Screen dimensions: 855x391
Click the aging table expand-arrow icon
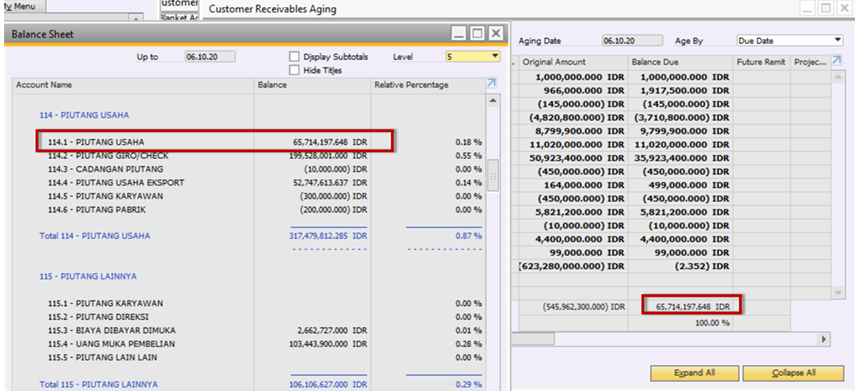point(837,59)
